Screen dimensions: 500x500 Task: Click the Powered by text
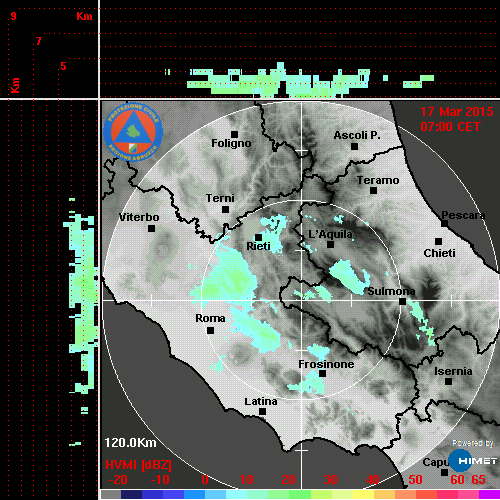[473, 443]
